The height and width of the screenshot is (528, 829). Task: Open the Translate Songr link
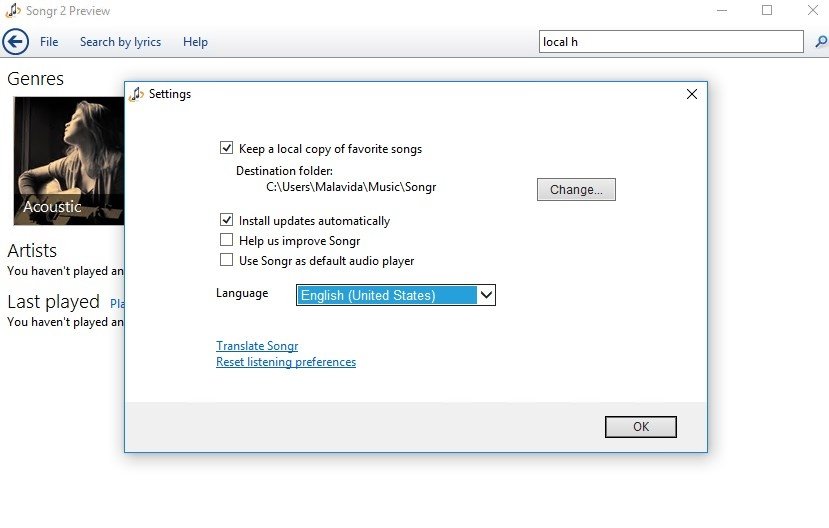pos(257,346)
